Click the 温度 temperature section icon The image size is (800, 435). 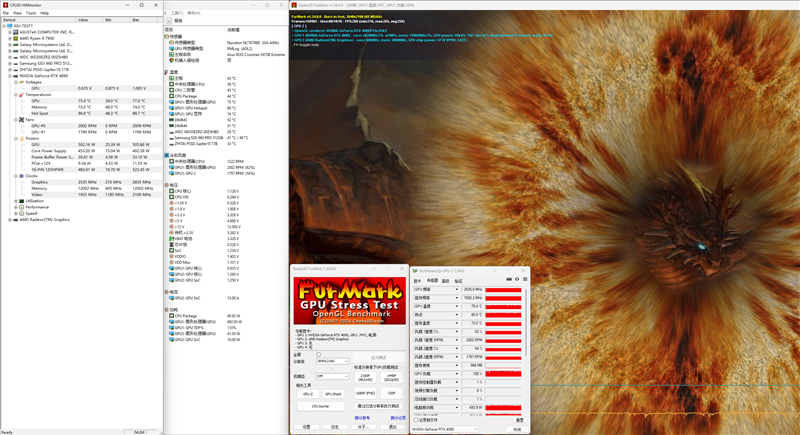pyautogui.click(x=166, y=72)
